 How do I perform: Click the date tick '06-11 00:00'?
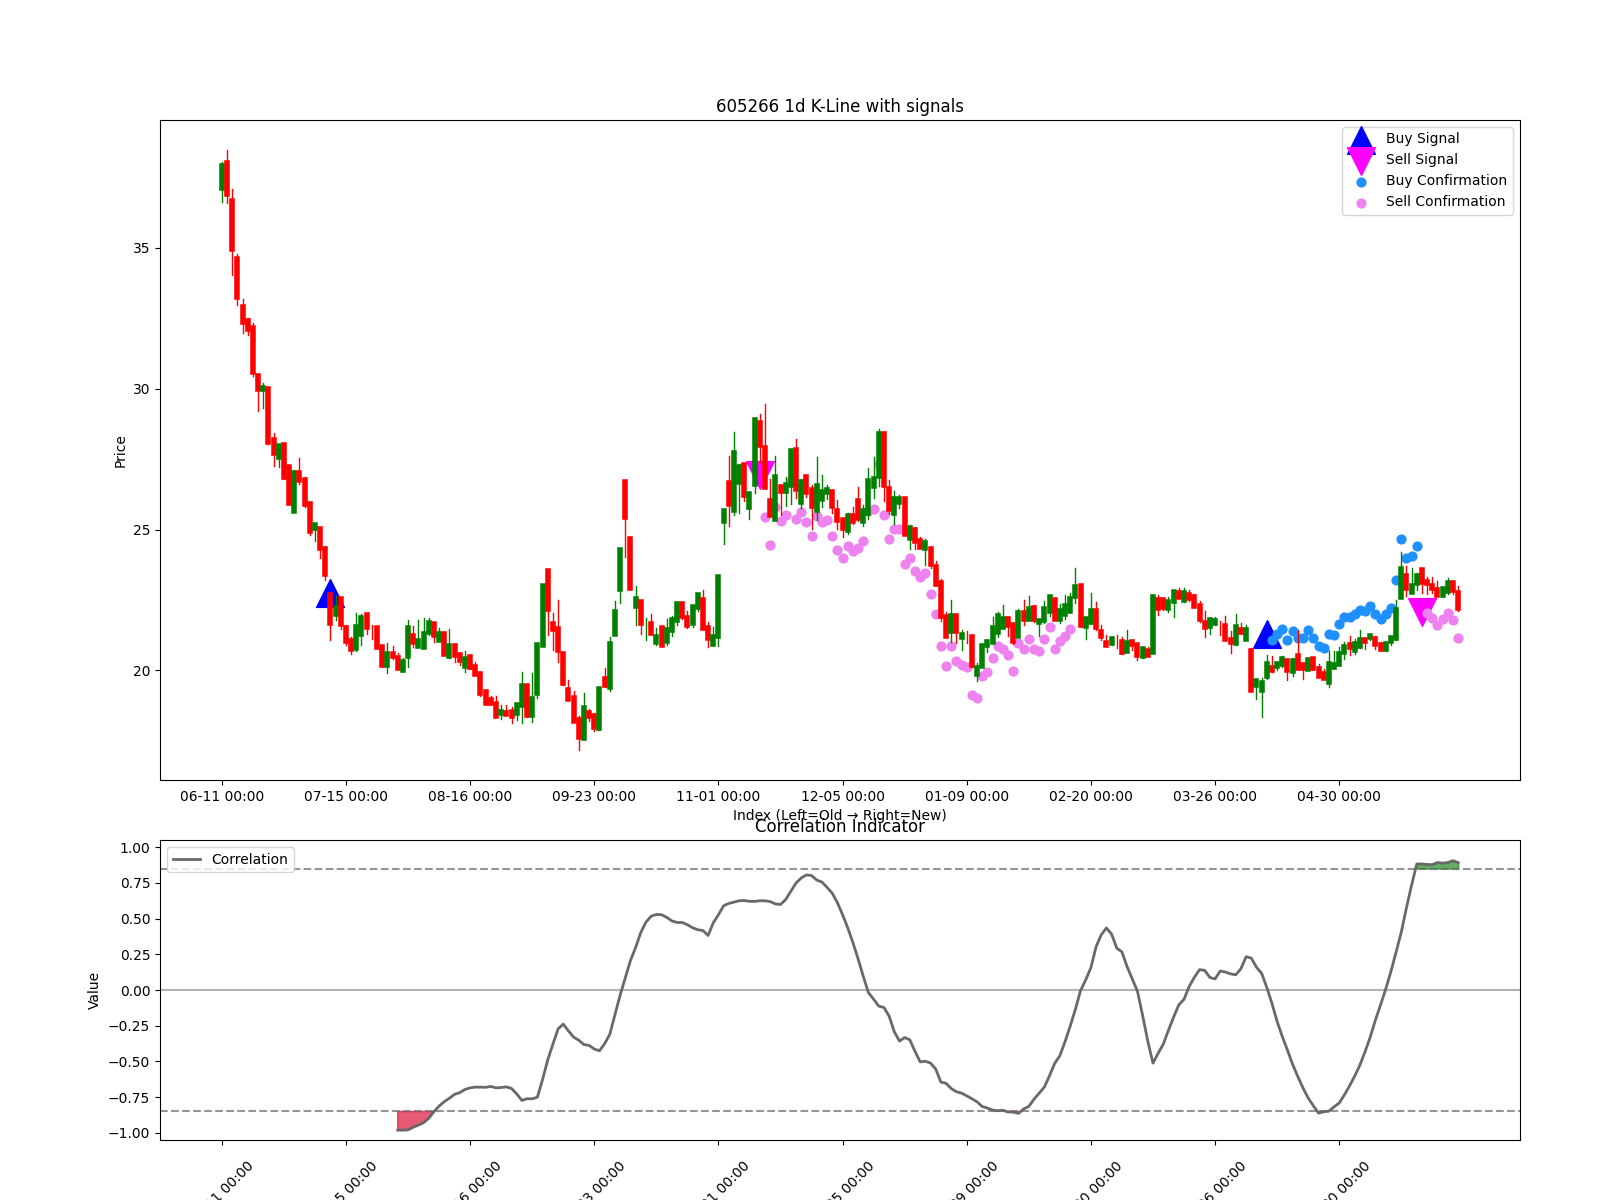tap(222, 796)
